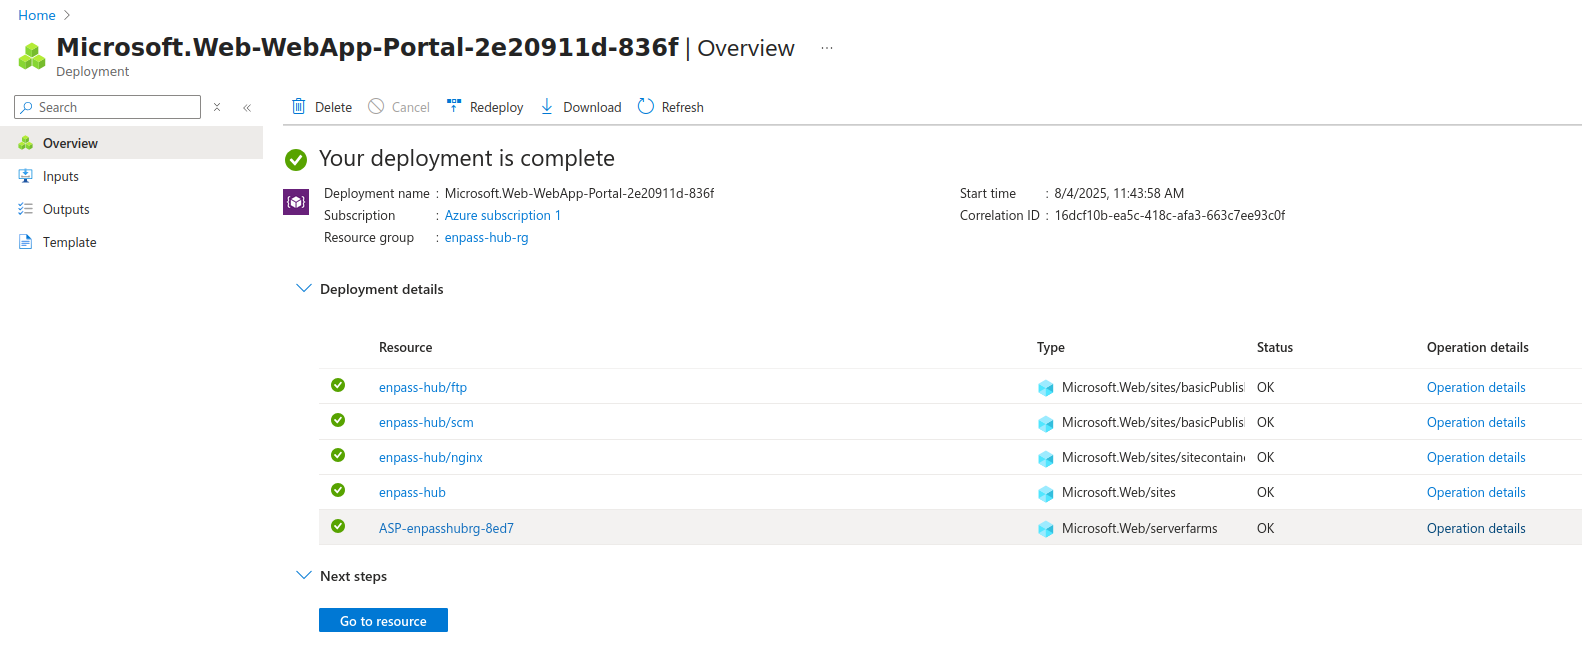Click status checkmark for ASP-enpasshubrg-8ed7 row
1582x667 pixels.
click(x=338, y=526)
